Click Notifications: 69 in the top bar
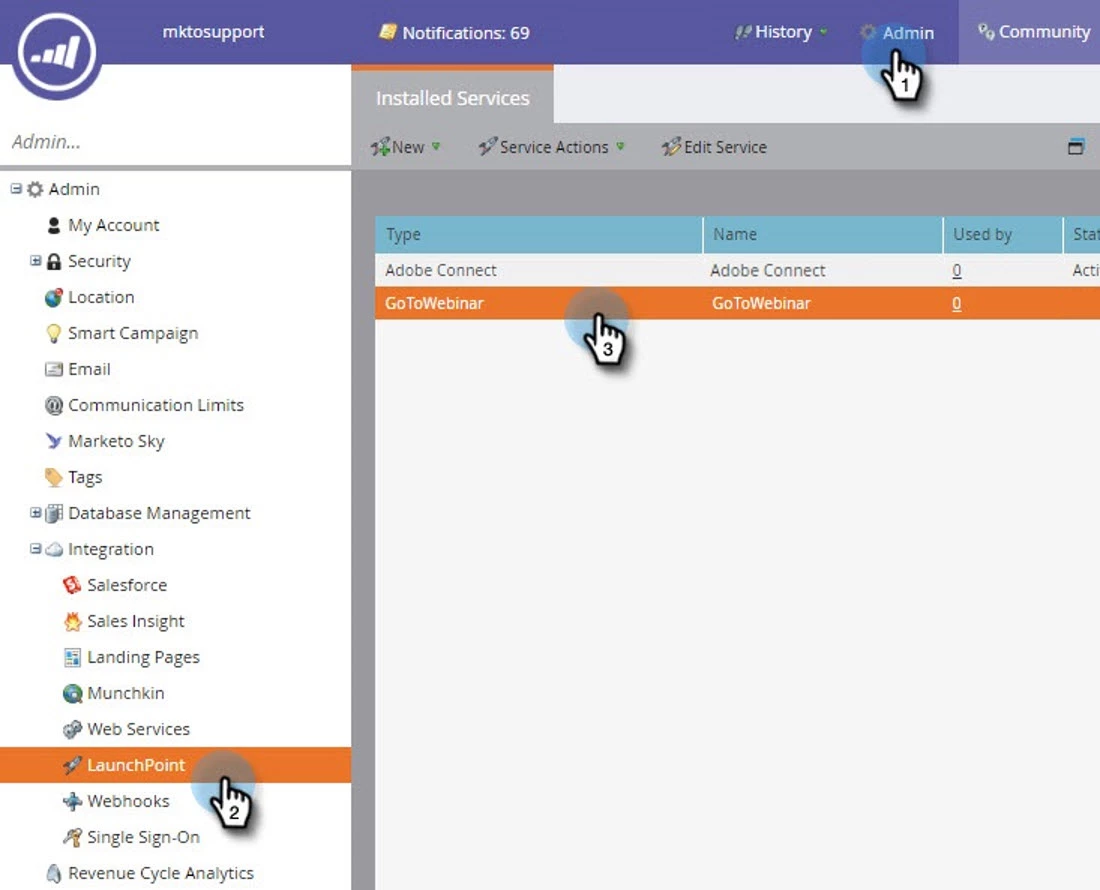Viewport: 1100px width, 890px height. click(466, 33)
